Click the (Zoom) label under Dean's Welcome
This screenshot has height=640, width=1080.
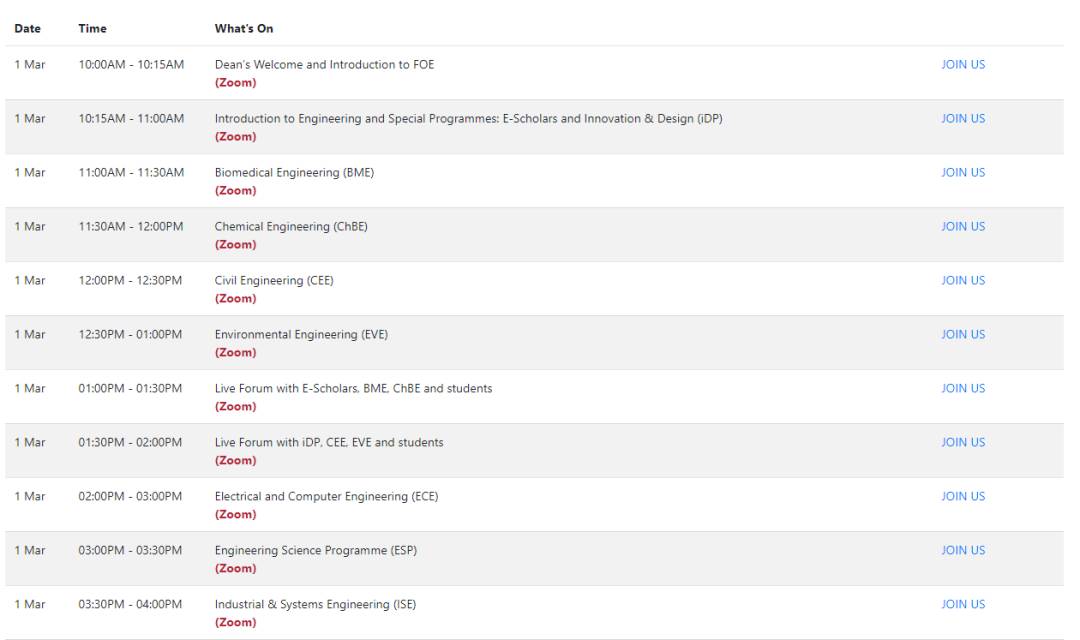235,83
